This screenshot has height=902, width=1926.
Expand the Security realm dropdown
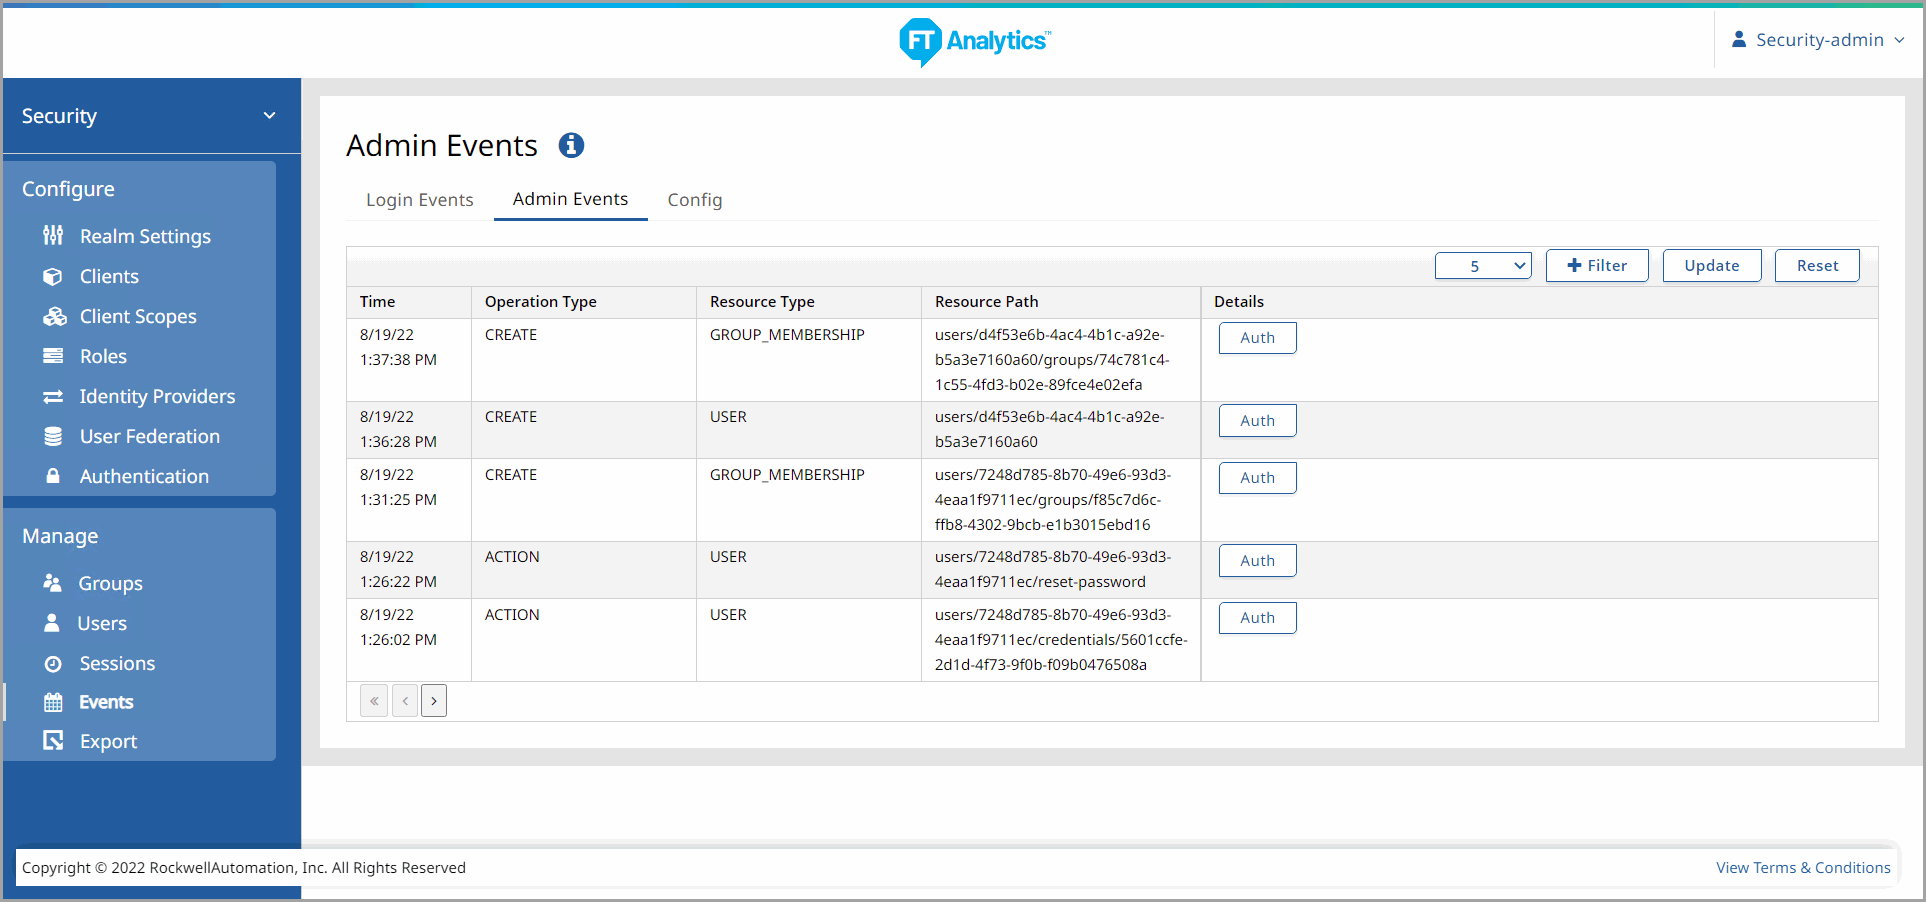[x=269, y=116]
